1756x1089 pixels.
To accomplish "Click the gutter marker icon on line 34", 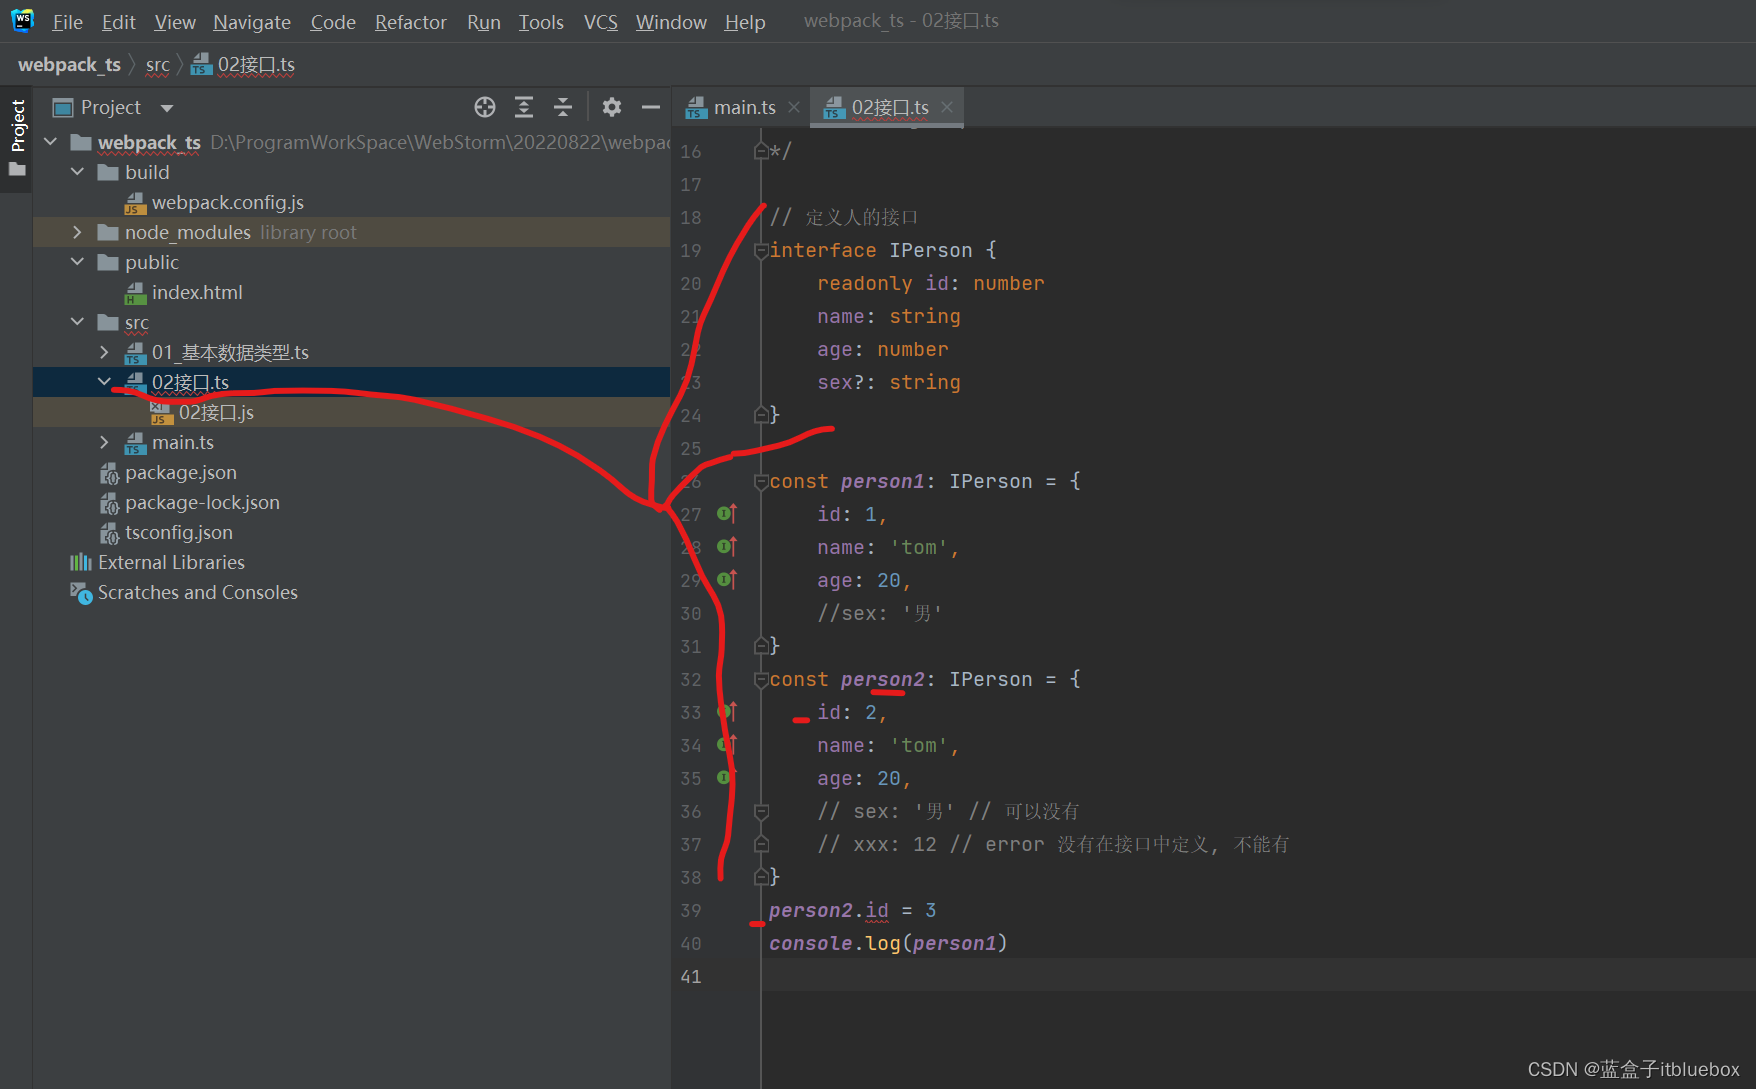I will 727,744.
